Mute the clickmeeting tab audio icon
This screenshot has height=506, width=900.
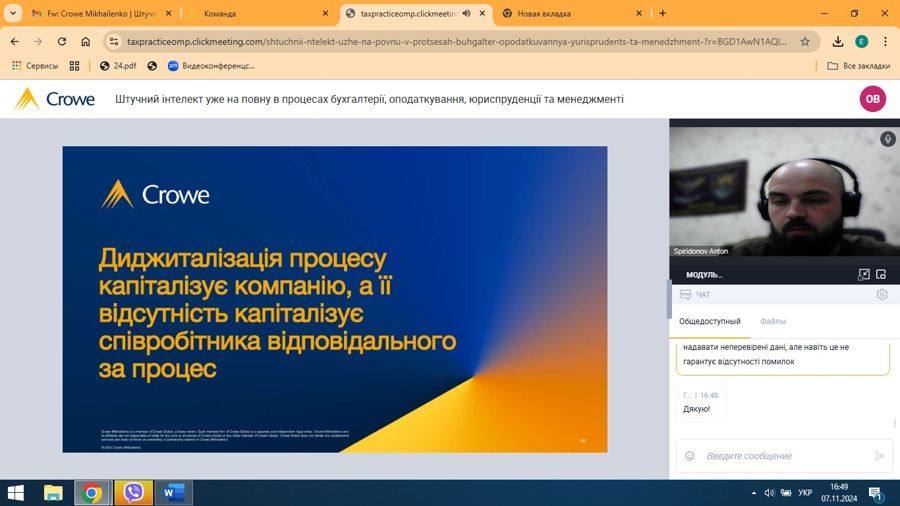[x=467, y=13]
